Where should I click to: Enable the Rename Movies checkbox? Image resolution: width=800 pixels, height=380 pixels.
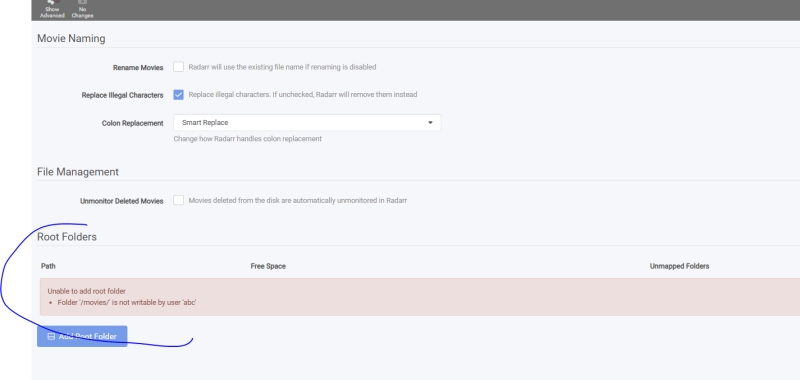(178, 67)
